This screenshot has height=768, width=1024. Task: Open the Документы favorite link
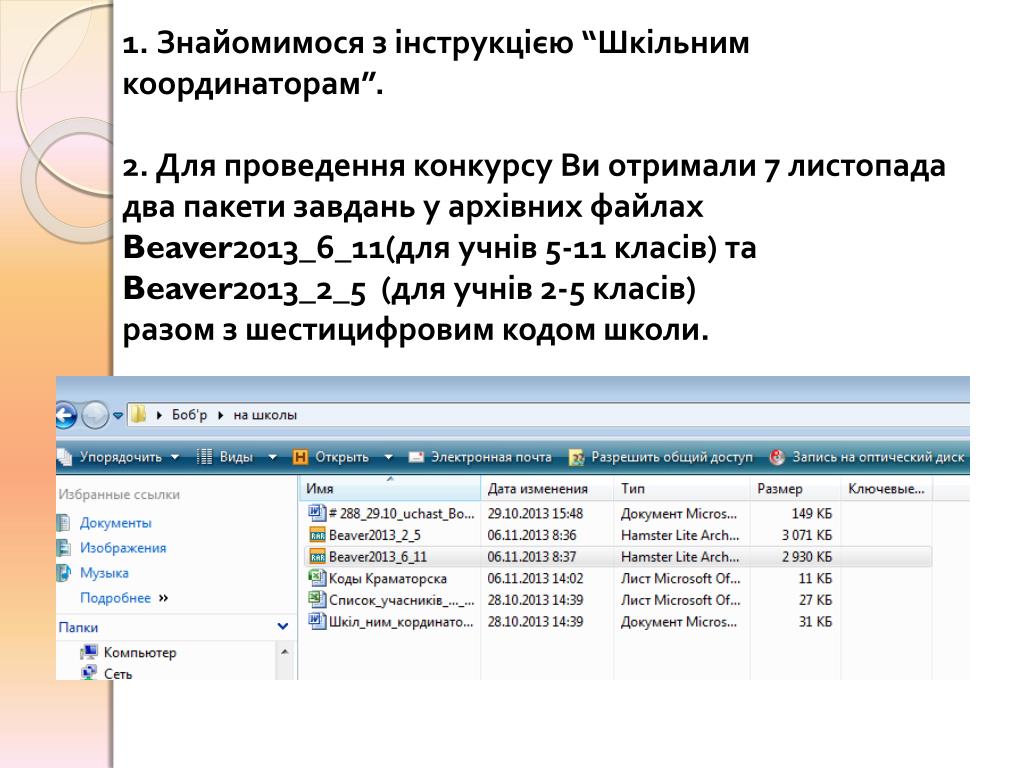116,523
